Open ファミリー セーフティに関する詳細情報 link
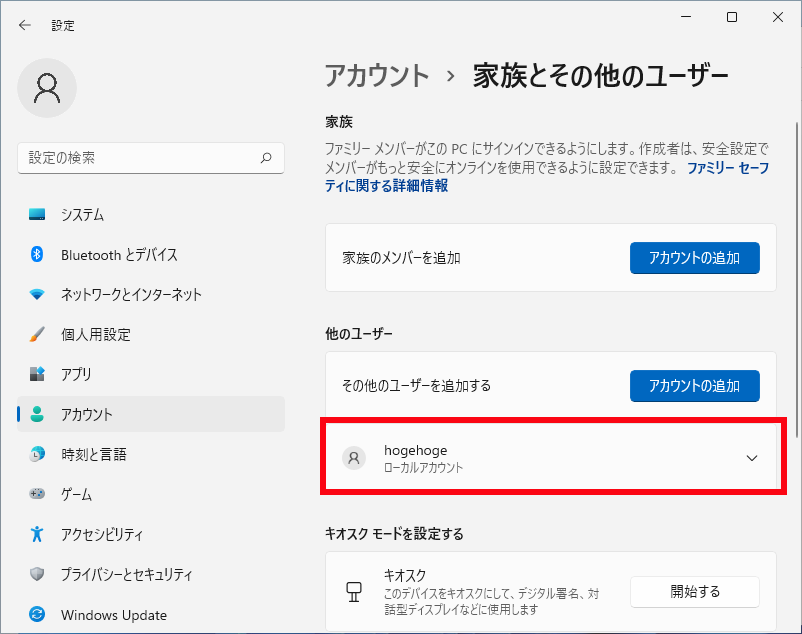Screen dimensions: 802x634 tap(547, 176)
